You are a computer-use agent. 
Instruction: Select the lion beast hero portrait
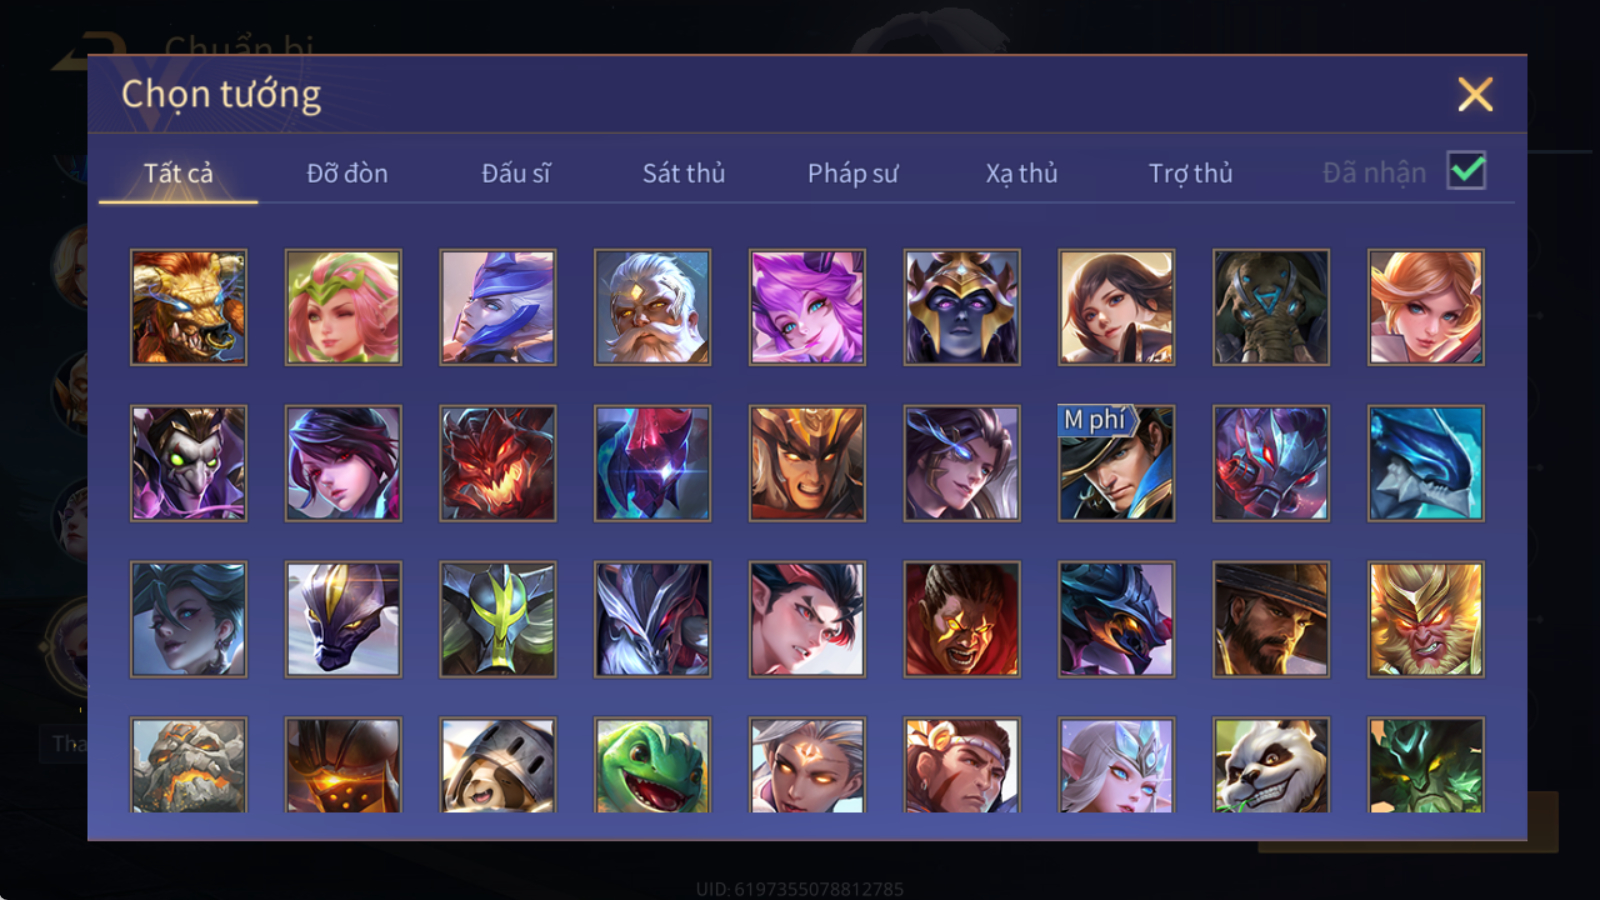[x=188, y=307]
